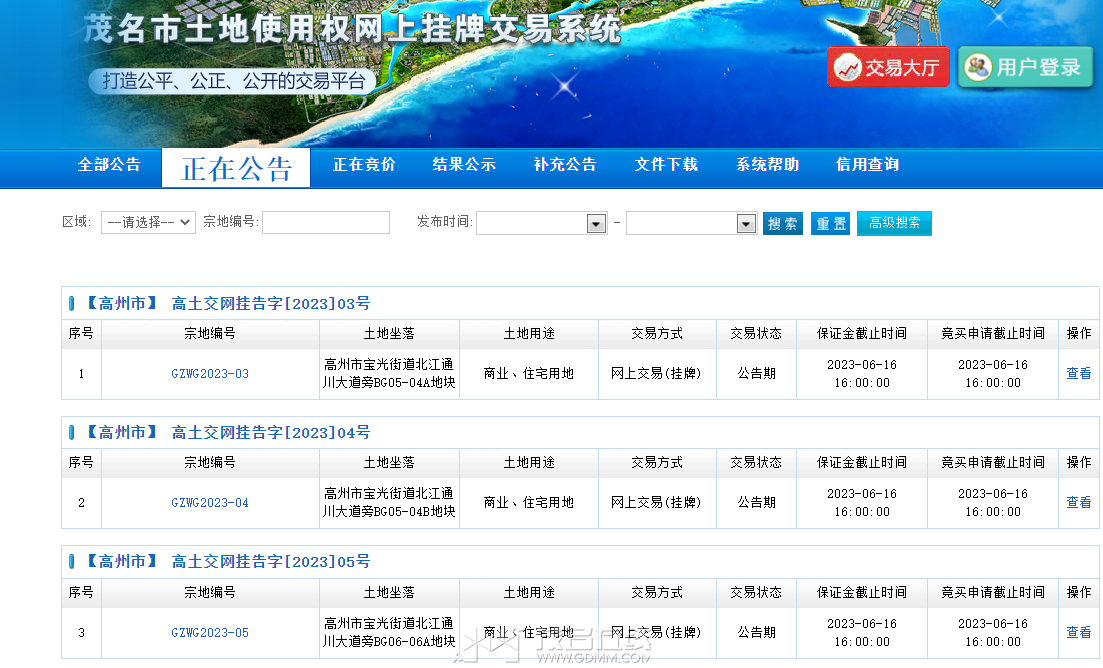The width and height of the screenshot is (1103, 668).
Task: Open the 交易大厅 trading hall button
Action: tap(888, 67)
